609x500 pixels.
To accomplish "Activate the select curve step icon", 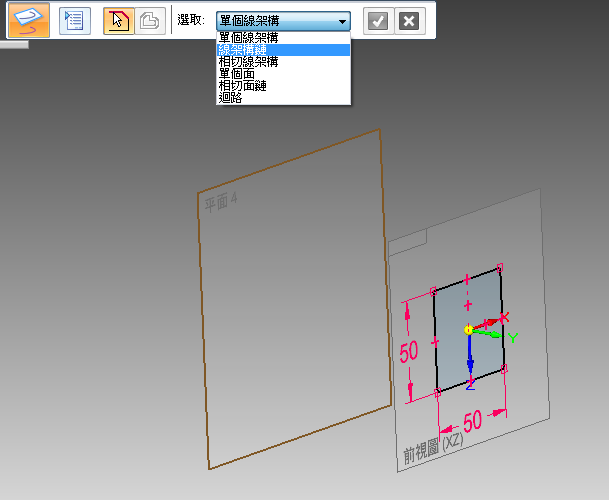I will click(x=119, y=21).
